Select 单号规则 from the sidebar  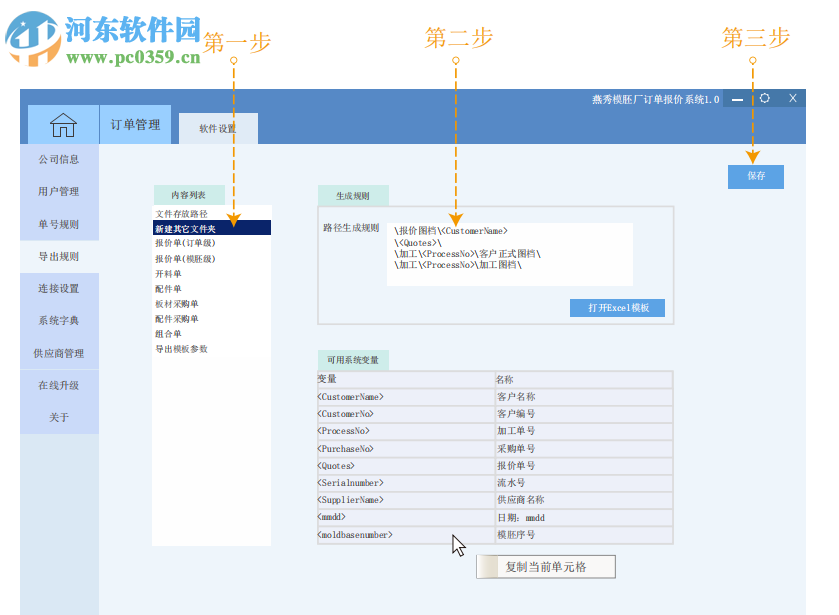click(59, 224)
